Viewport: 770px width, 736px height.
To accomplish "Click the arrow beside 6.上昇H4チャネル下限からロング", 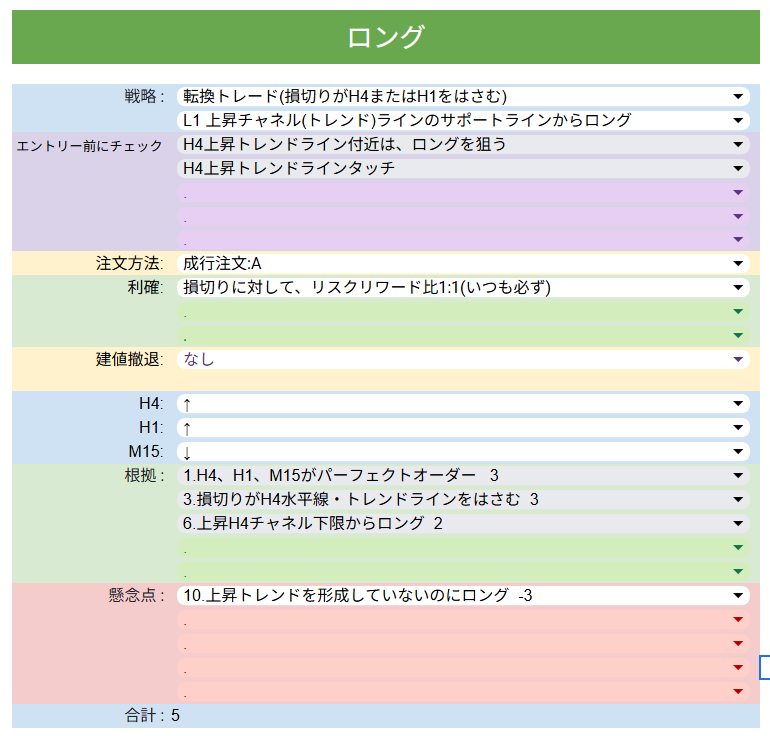I will point(738,524).
